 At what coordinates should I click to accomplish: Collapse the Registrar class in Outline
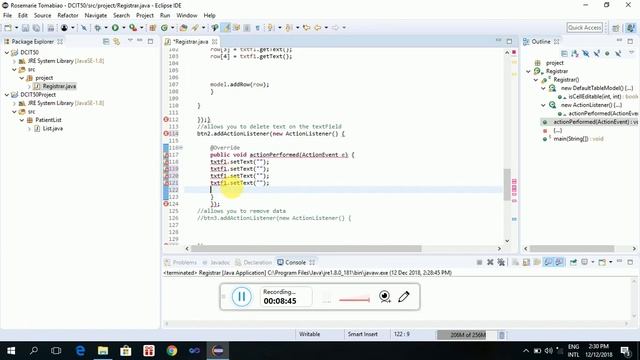coord(529,71)
